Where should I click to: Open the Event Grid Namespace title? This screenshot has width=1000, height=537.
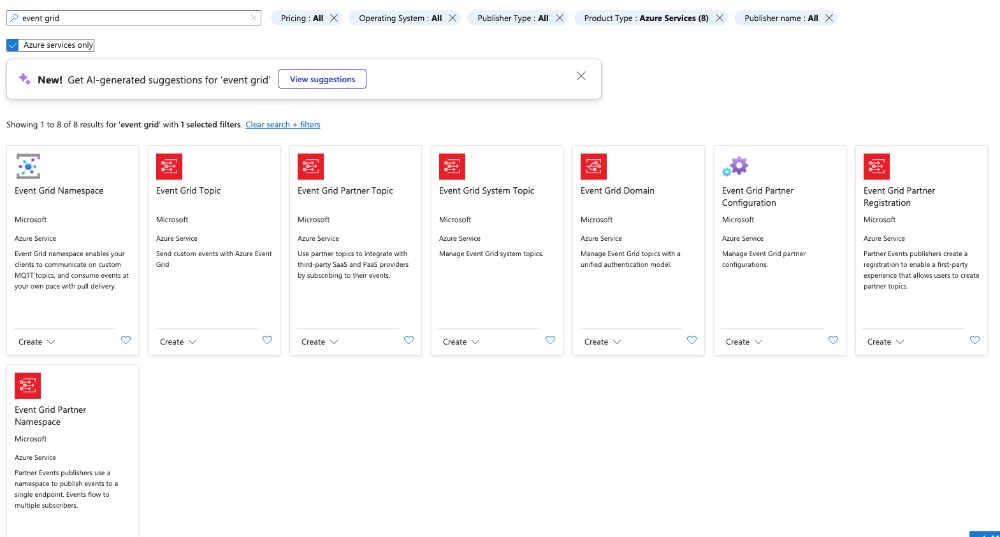59,191
